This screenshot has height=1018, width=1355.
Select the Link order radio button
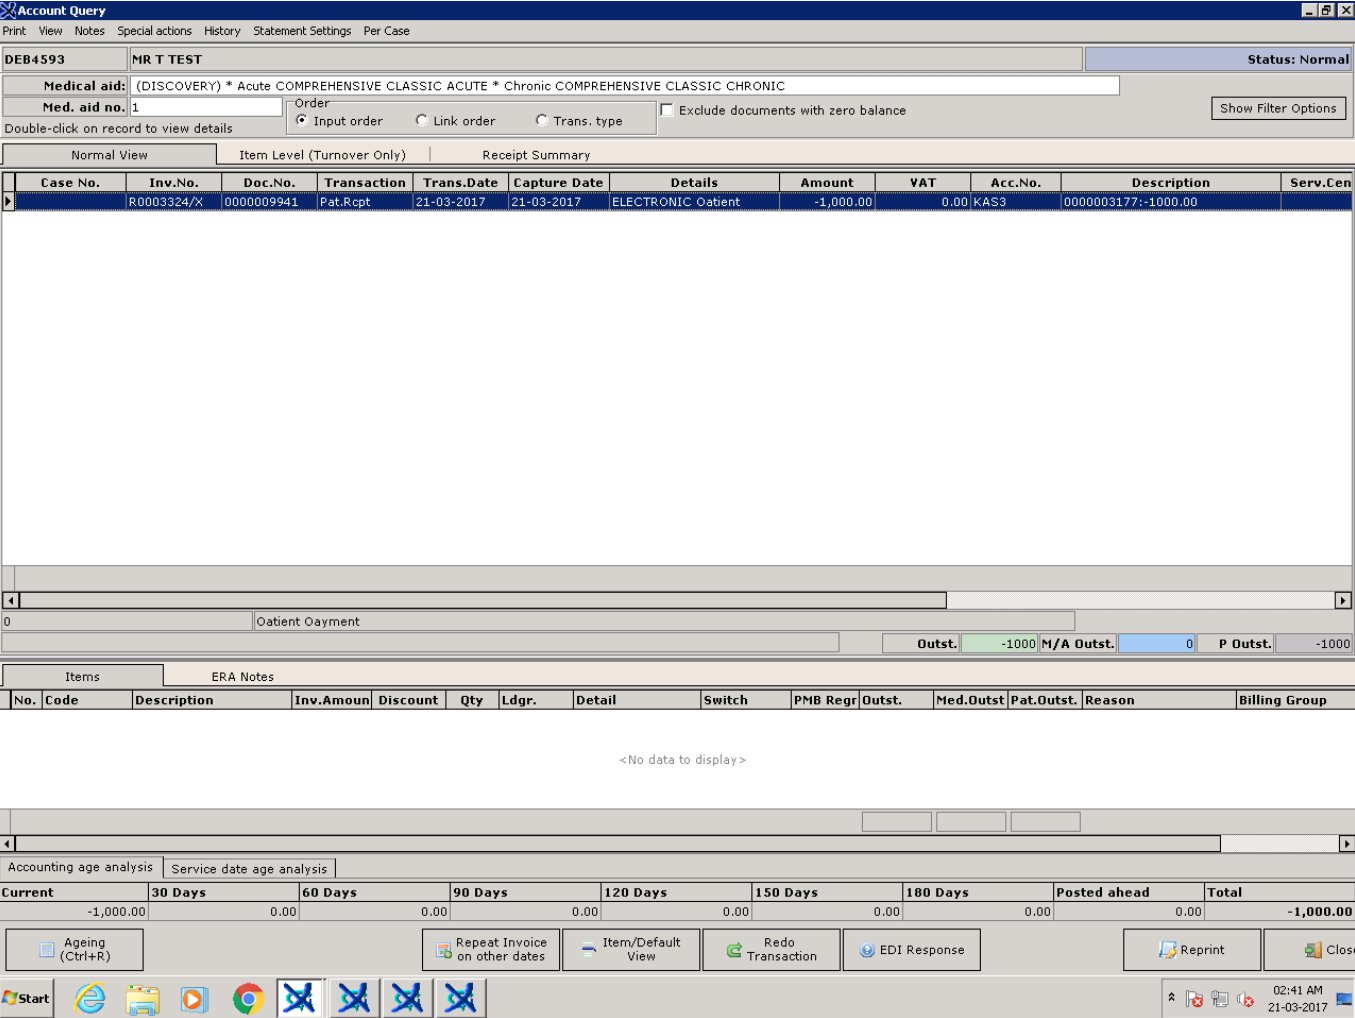(422, 120)
